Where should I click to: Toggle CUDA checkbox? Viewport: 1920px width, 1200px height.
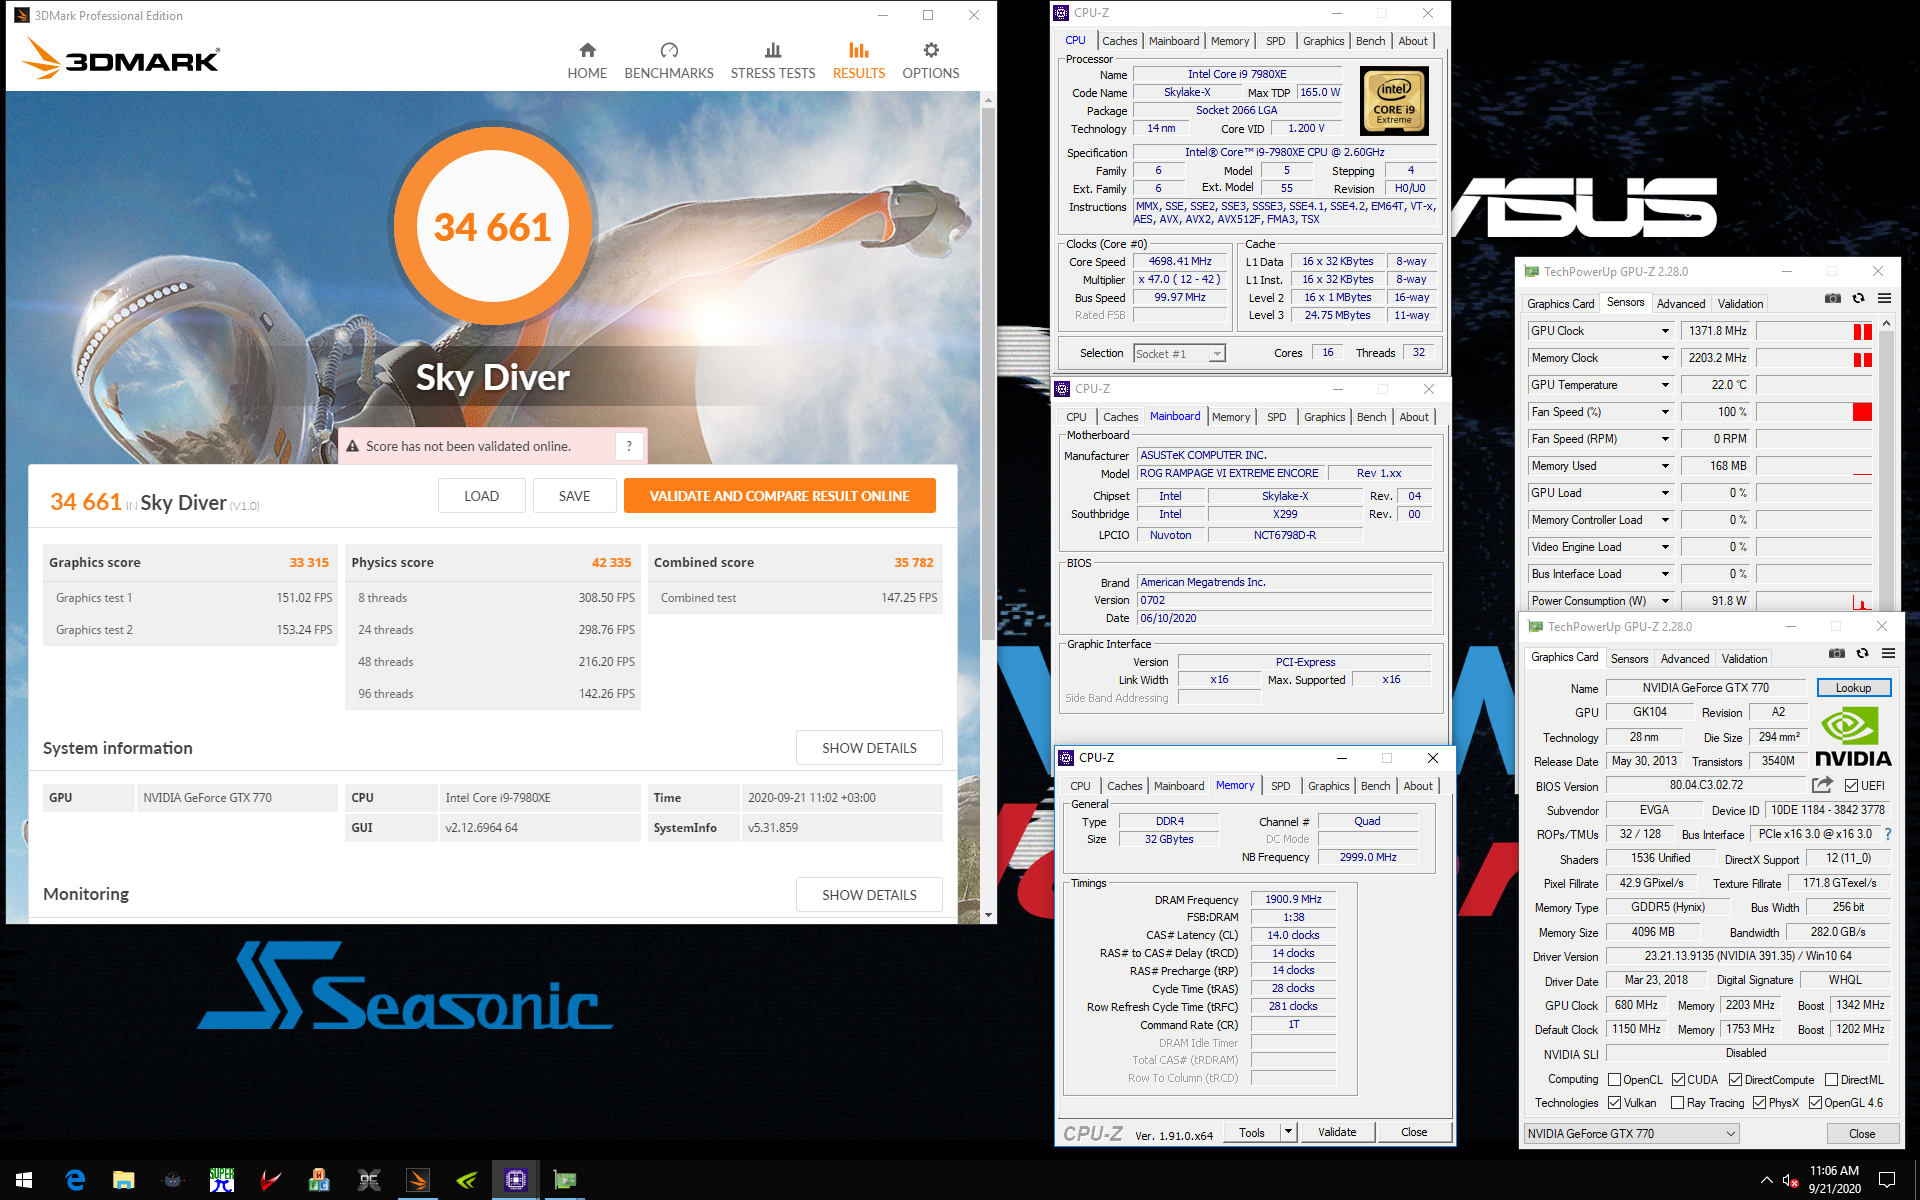(x=1678, y=1079)
